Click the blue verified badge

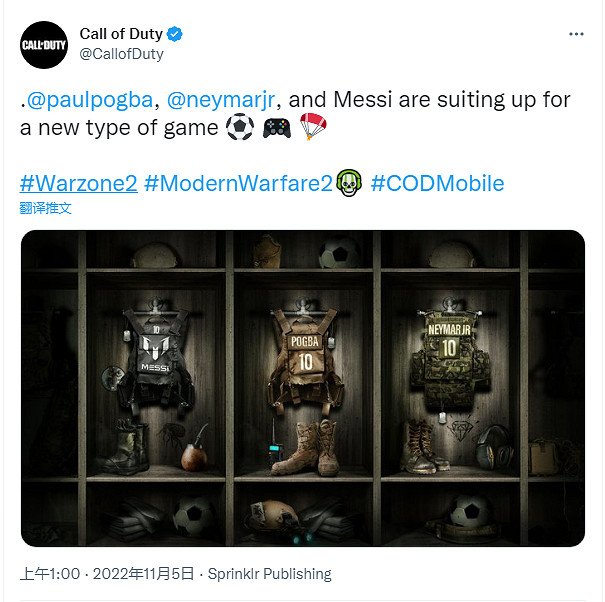[x=175, y=35]
